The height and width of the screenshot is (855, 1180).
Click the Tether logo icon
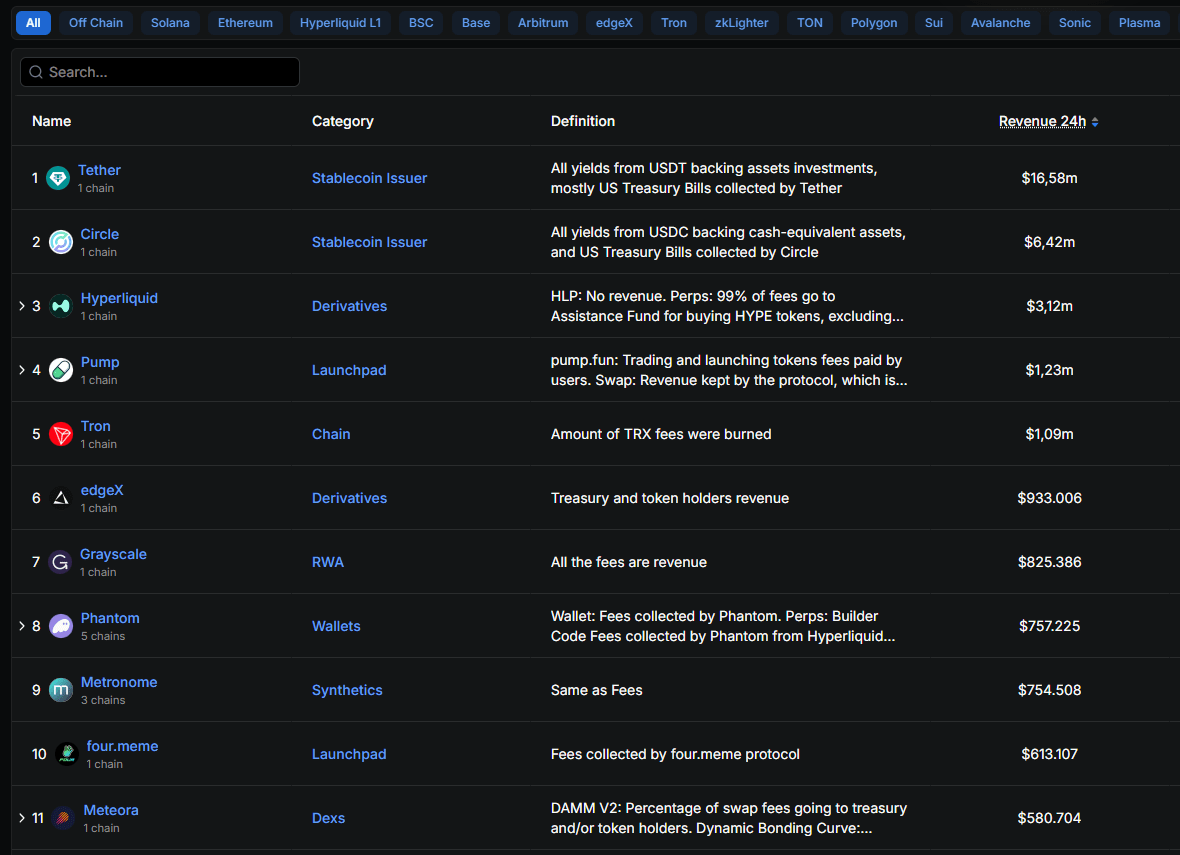[x=58, y=178]
